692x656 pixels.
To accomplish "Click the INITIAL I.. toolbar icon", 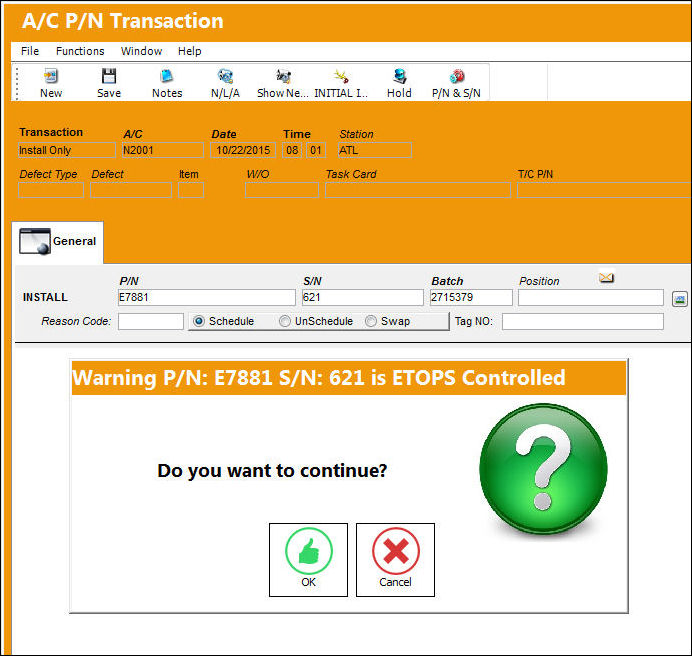I will click(x=341, y=76).
